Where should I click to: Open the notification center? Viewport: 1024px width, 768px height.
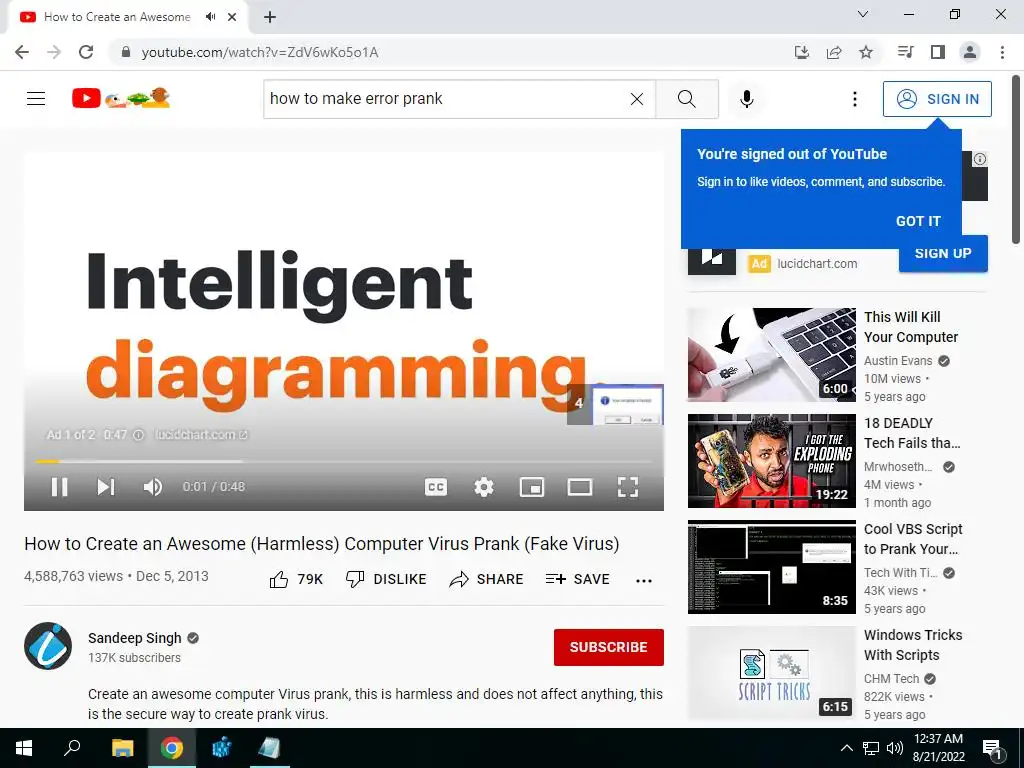pyautogui.click(x=993, y=749)
